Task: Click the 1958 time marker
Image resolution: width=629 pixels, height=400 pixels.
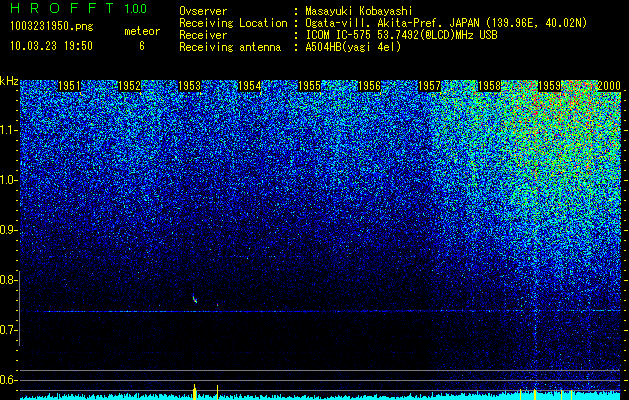Action: coord(489,86)
